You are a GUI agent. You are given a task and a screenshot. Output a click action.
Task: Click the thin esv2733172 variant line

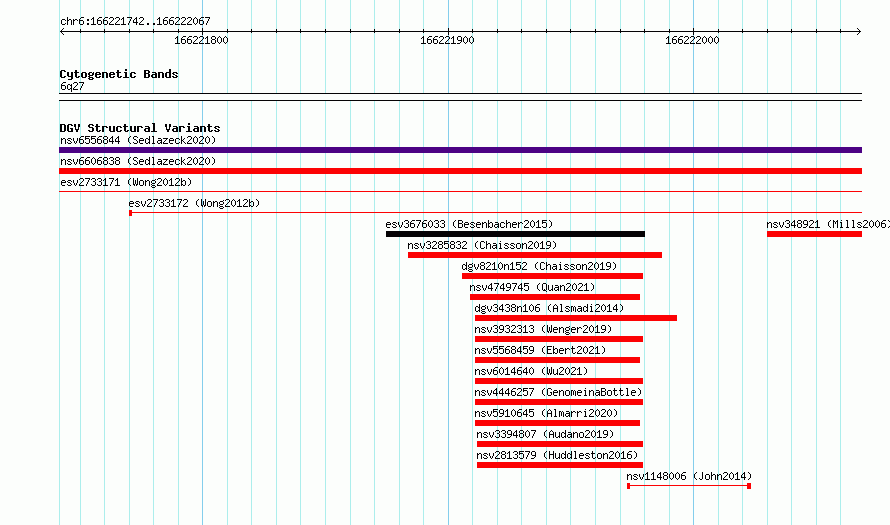(496, 213)
